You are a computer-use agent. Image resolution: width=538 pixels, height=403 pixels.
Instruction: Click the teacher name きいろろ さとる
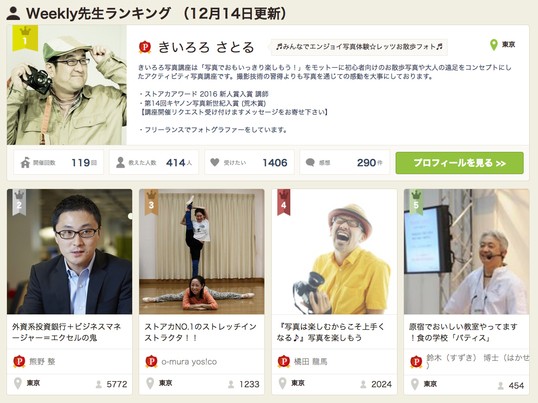[x=206, y=47]
